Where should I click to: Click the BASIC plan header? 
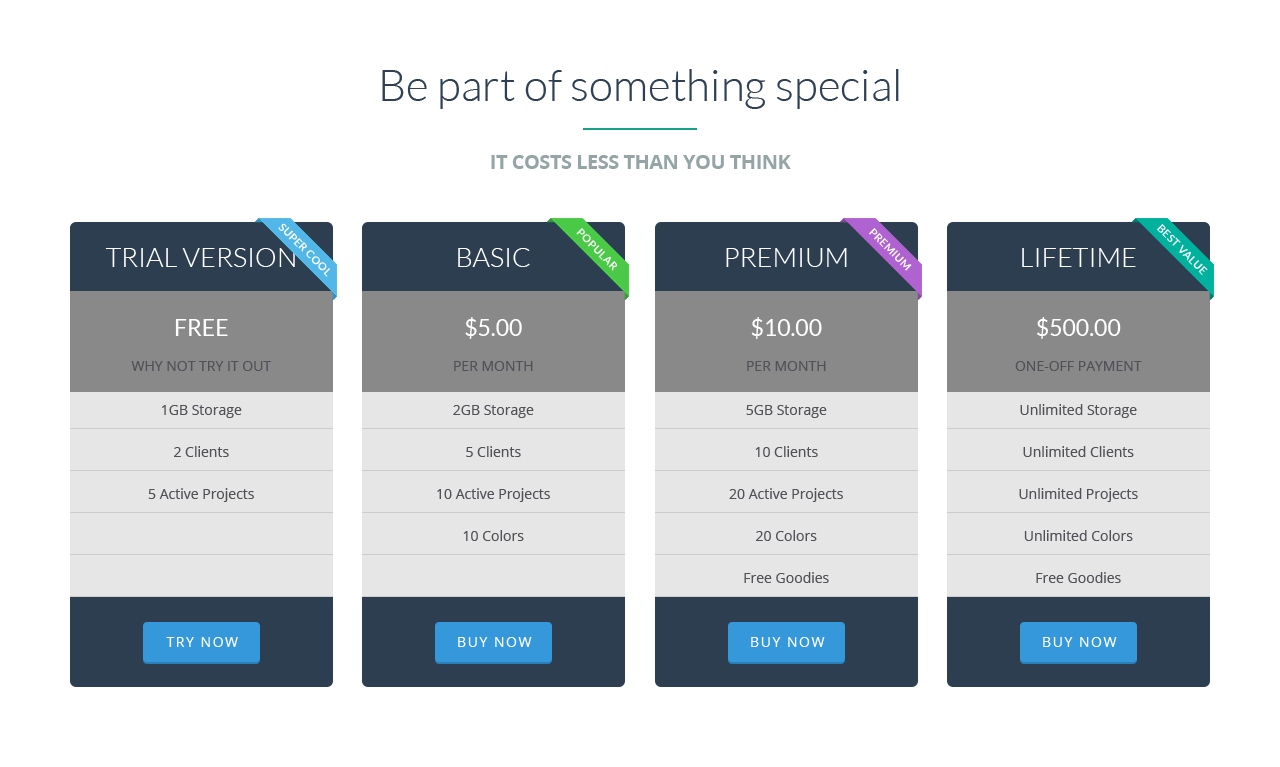pyautogui.click(x=493, y=257)
